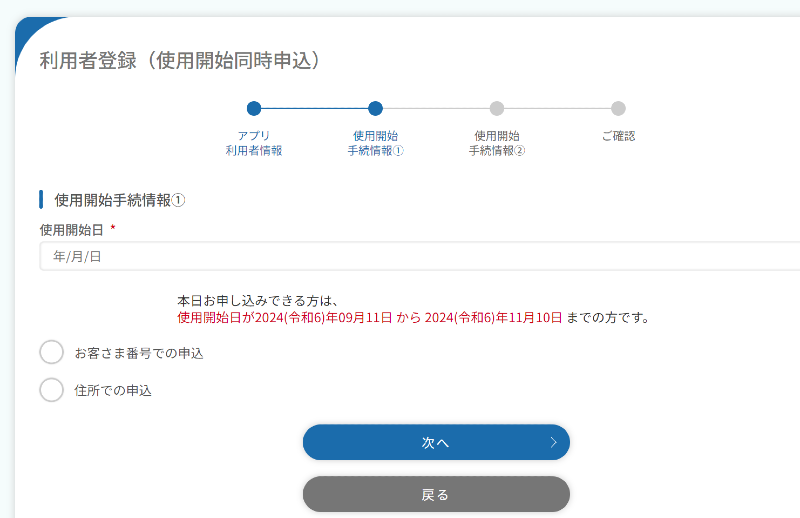Select 住所での申込 radio button
This screenshot has width=800, height=518.
(x=52, y=390)
